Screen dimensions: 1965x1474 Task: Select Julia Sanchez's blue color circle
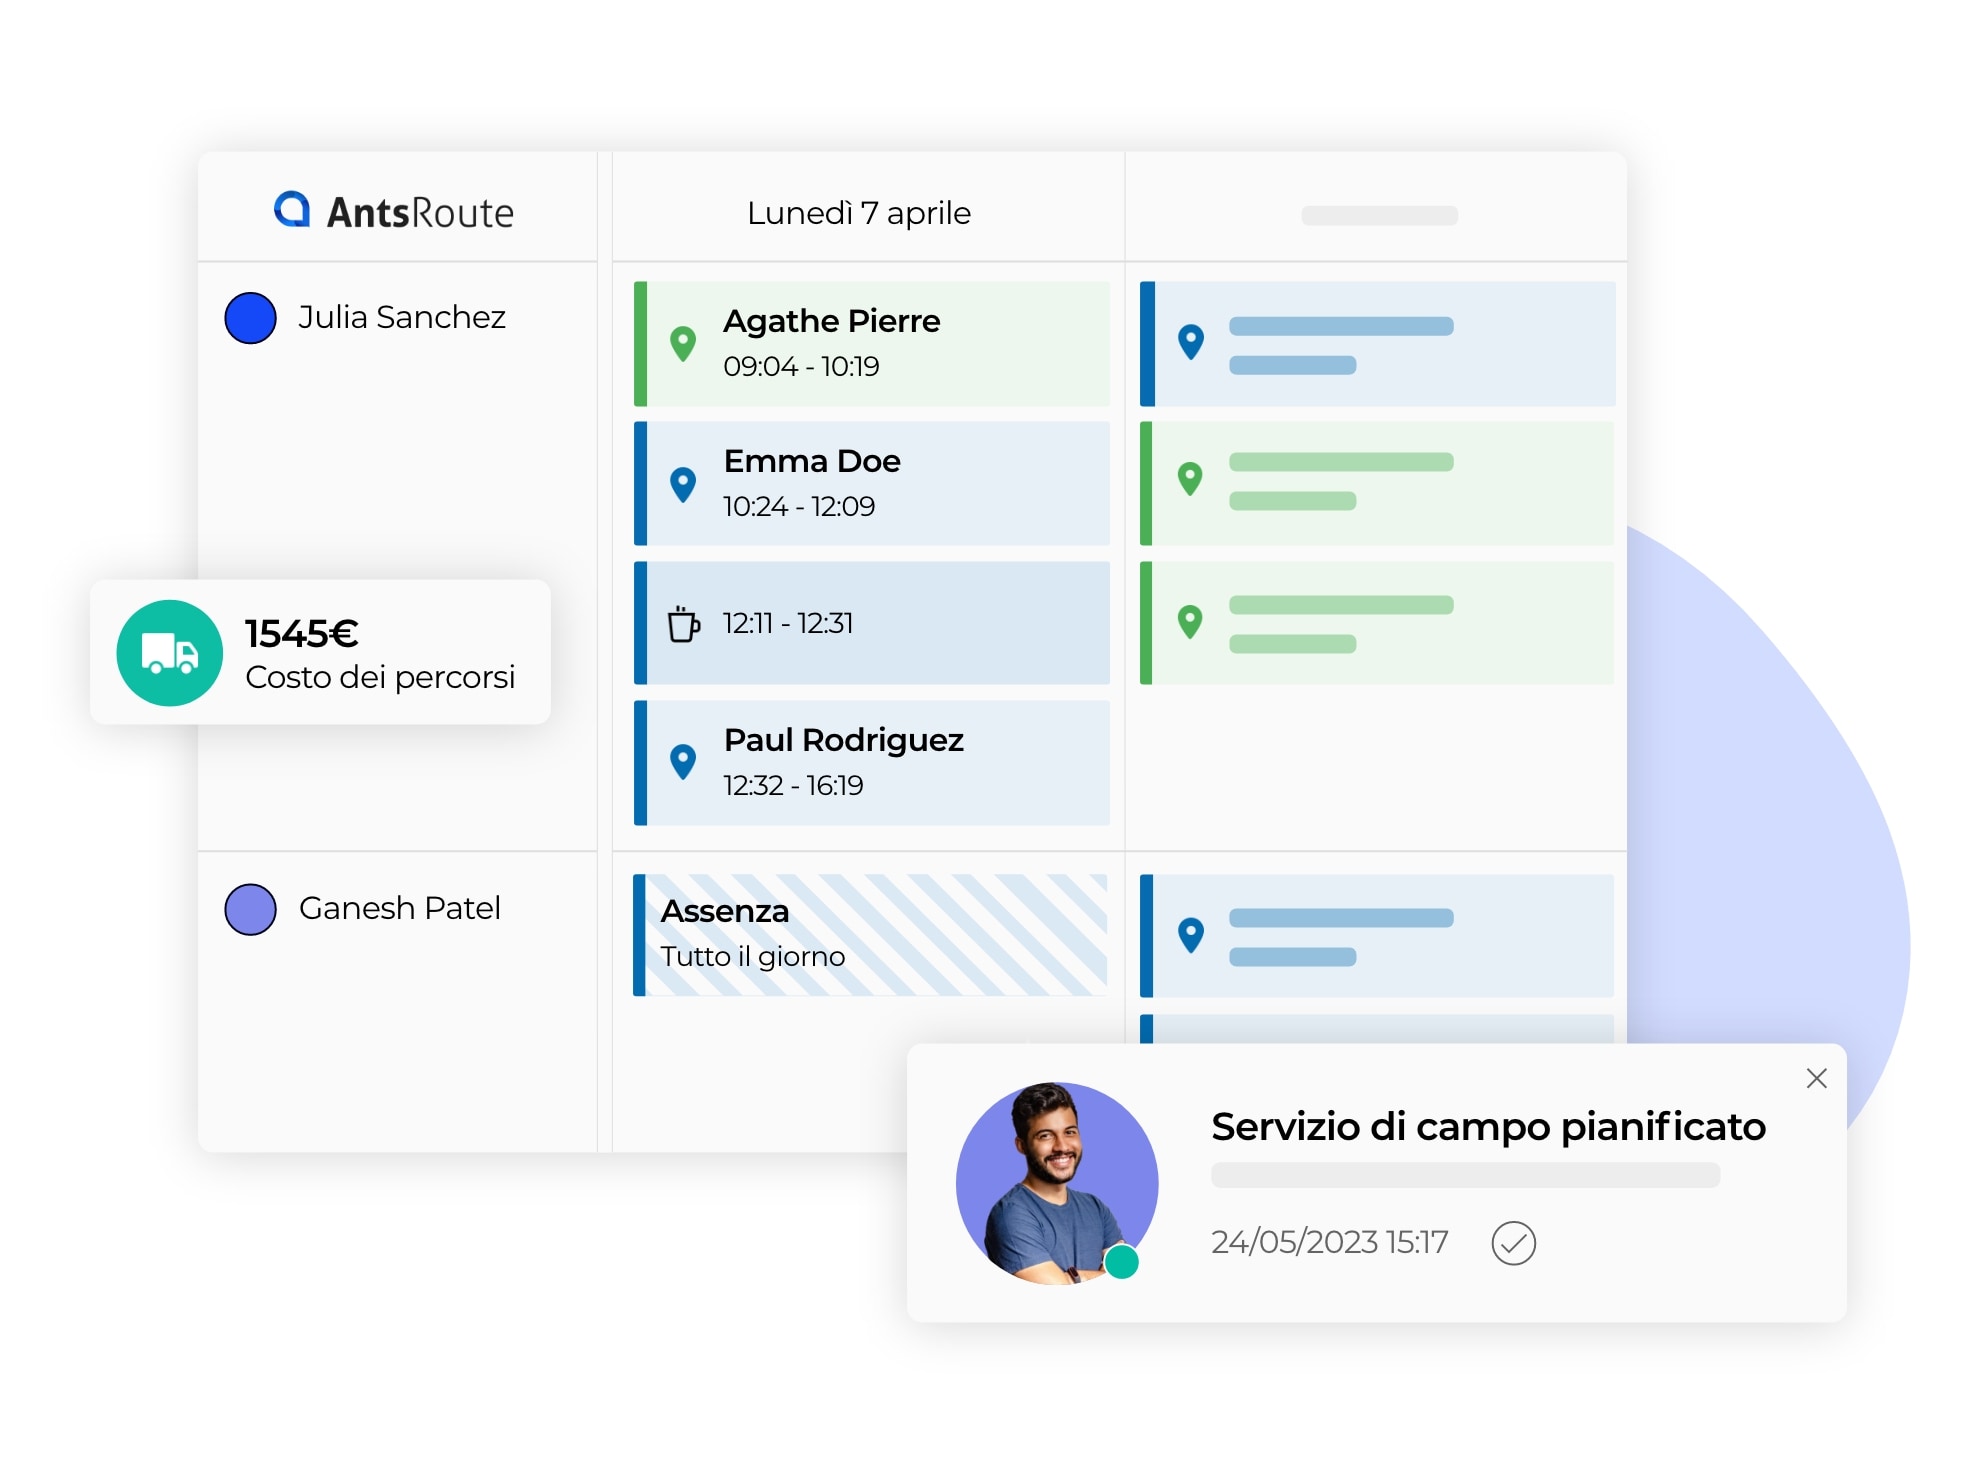(250, 318)
